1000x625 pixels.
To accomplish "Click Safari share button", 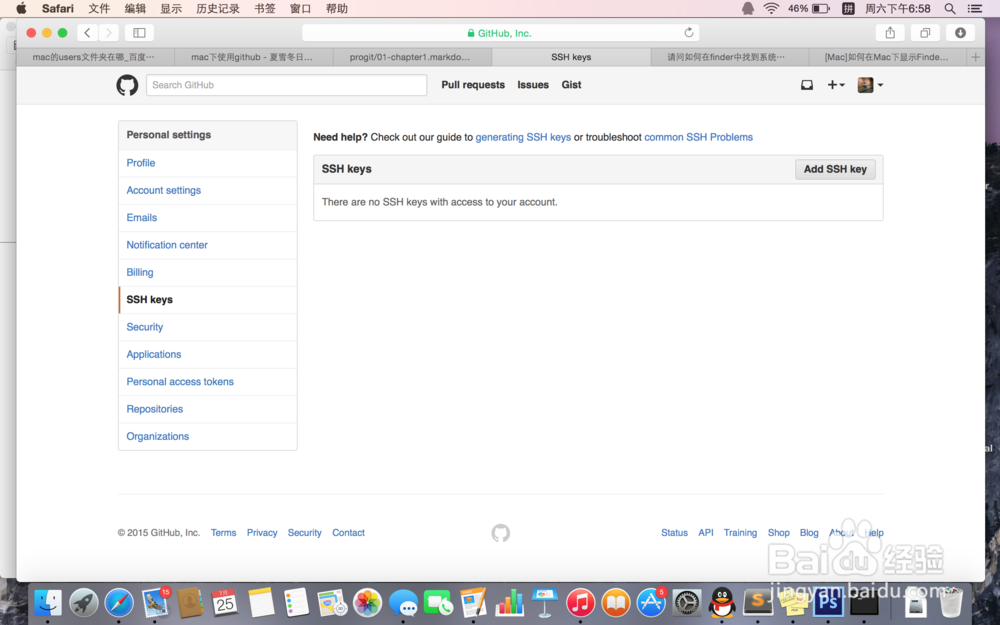I will click(890, 33).
